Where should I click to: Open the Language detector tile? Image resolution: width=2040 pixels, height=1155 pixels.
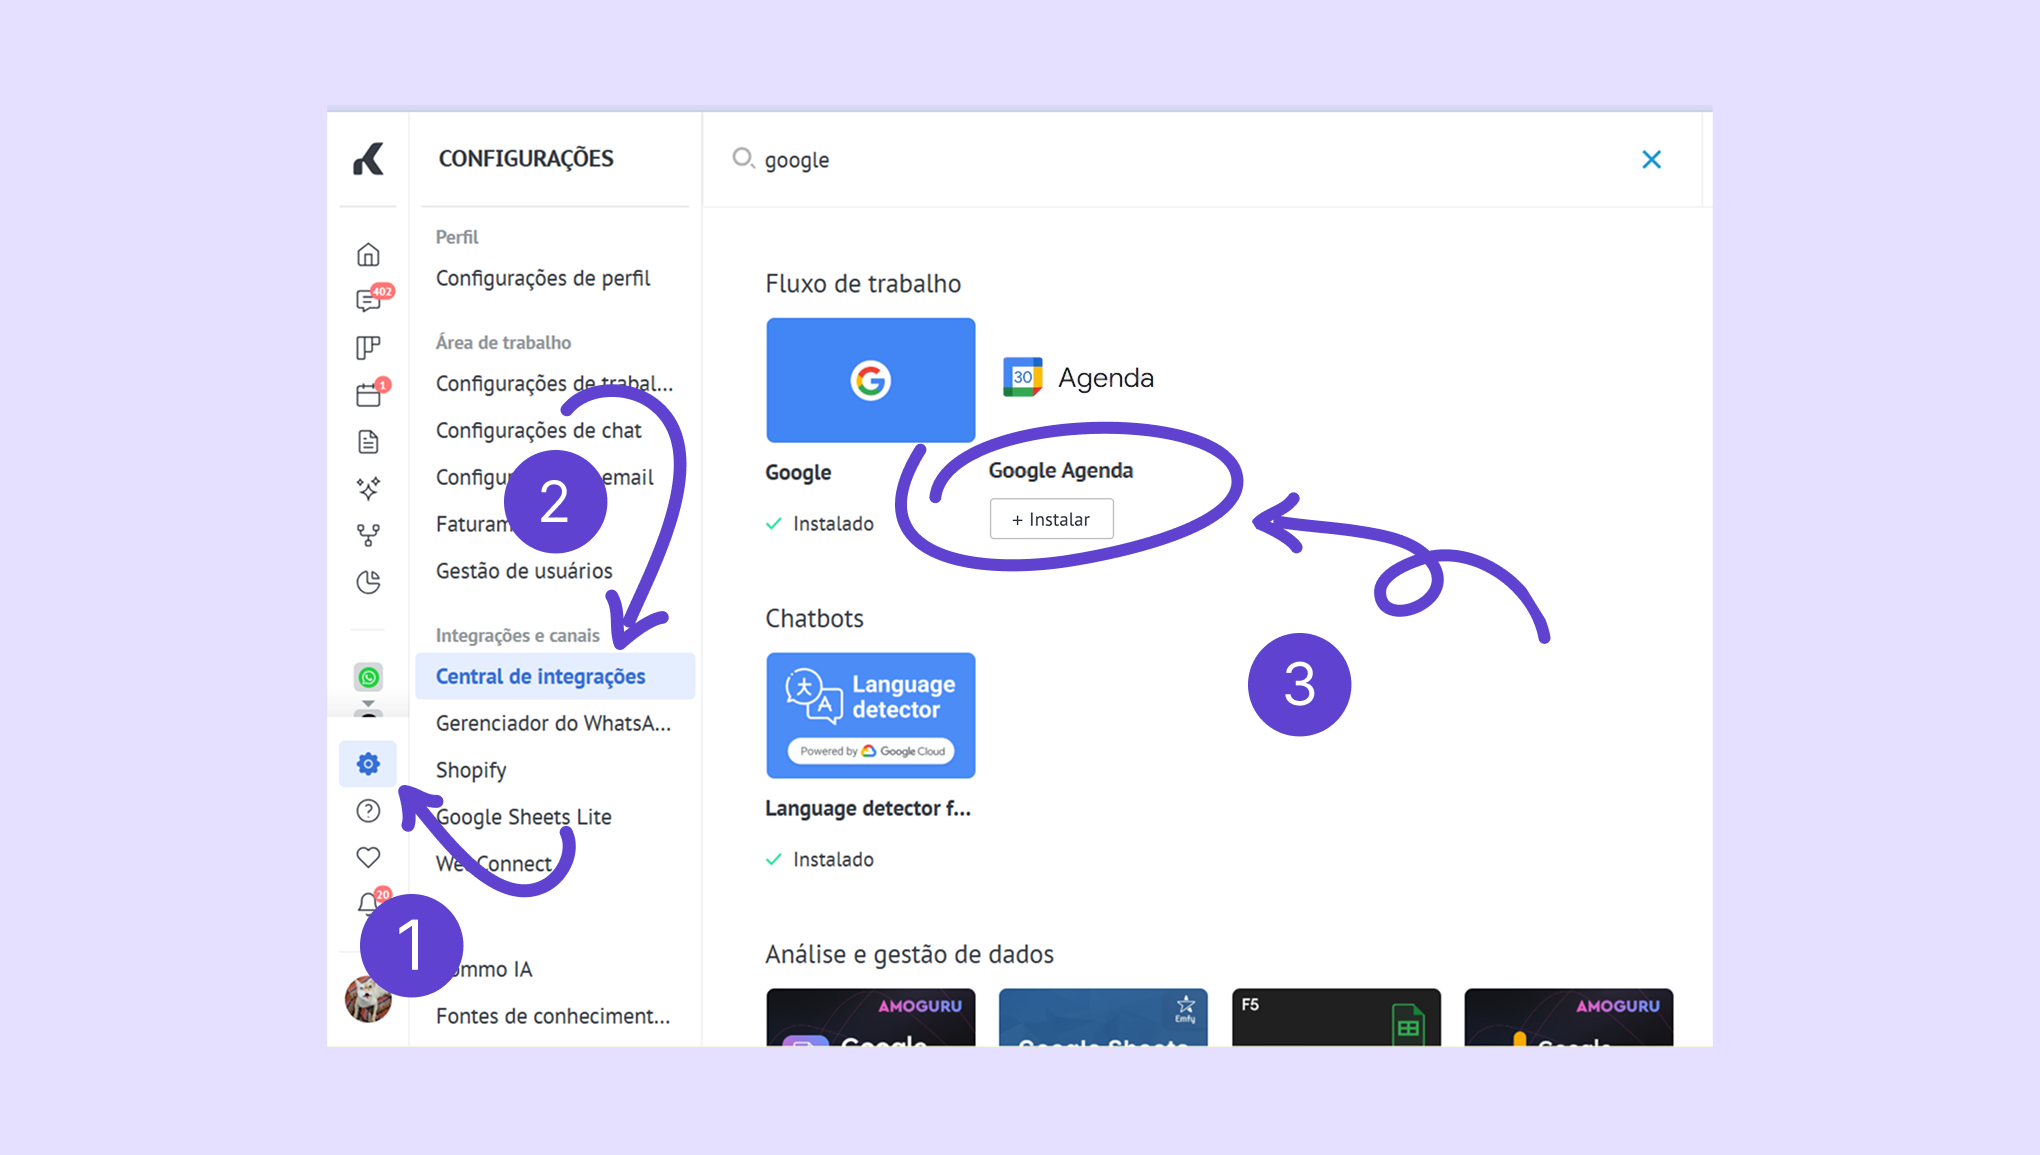pos(870,715)
